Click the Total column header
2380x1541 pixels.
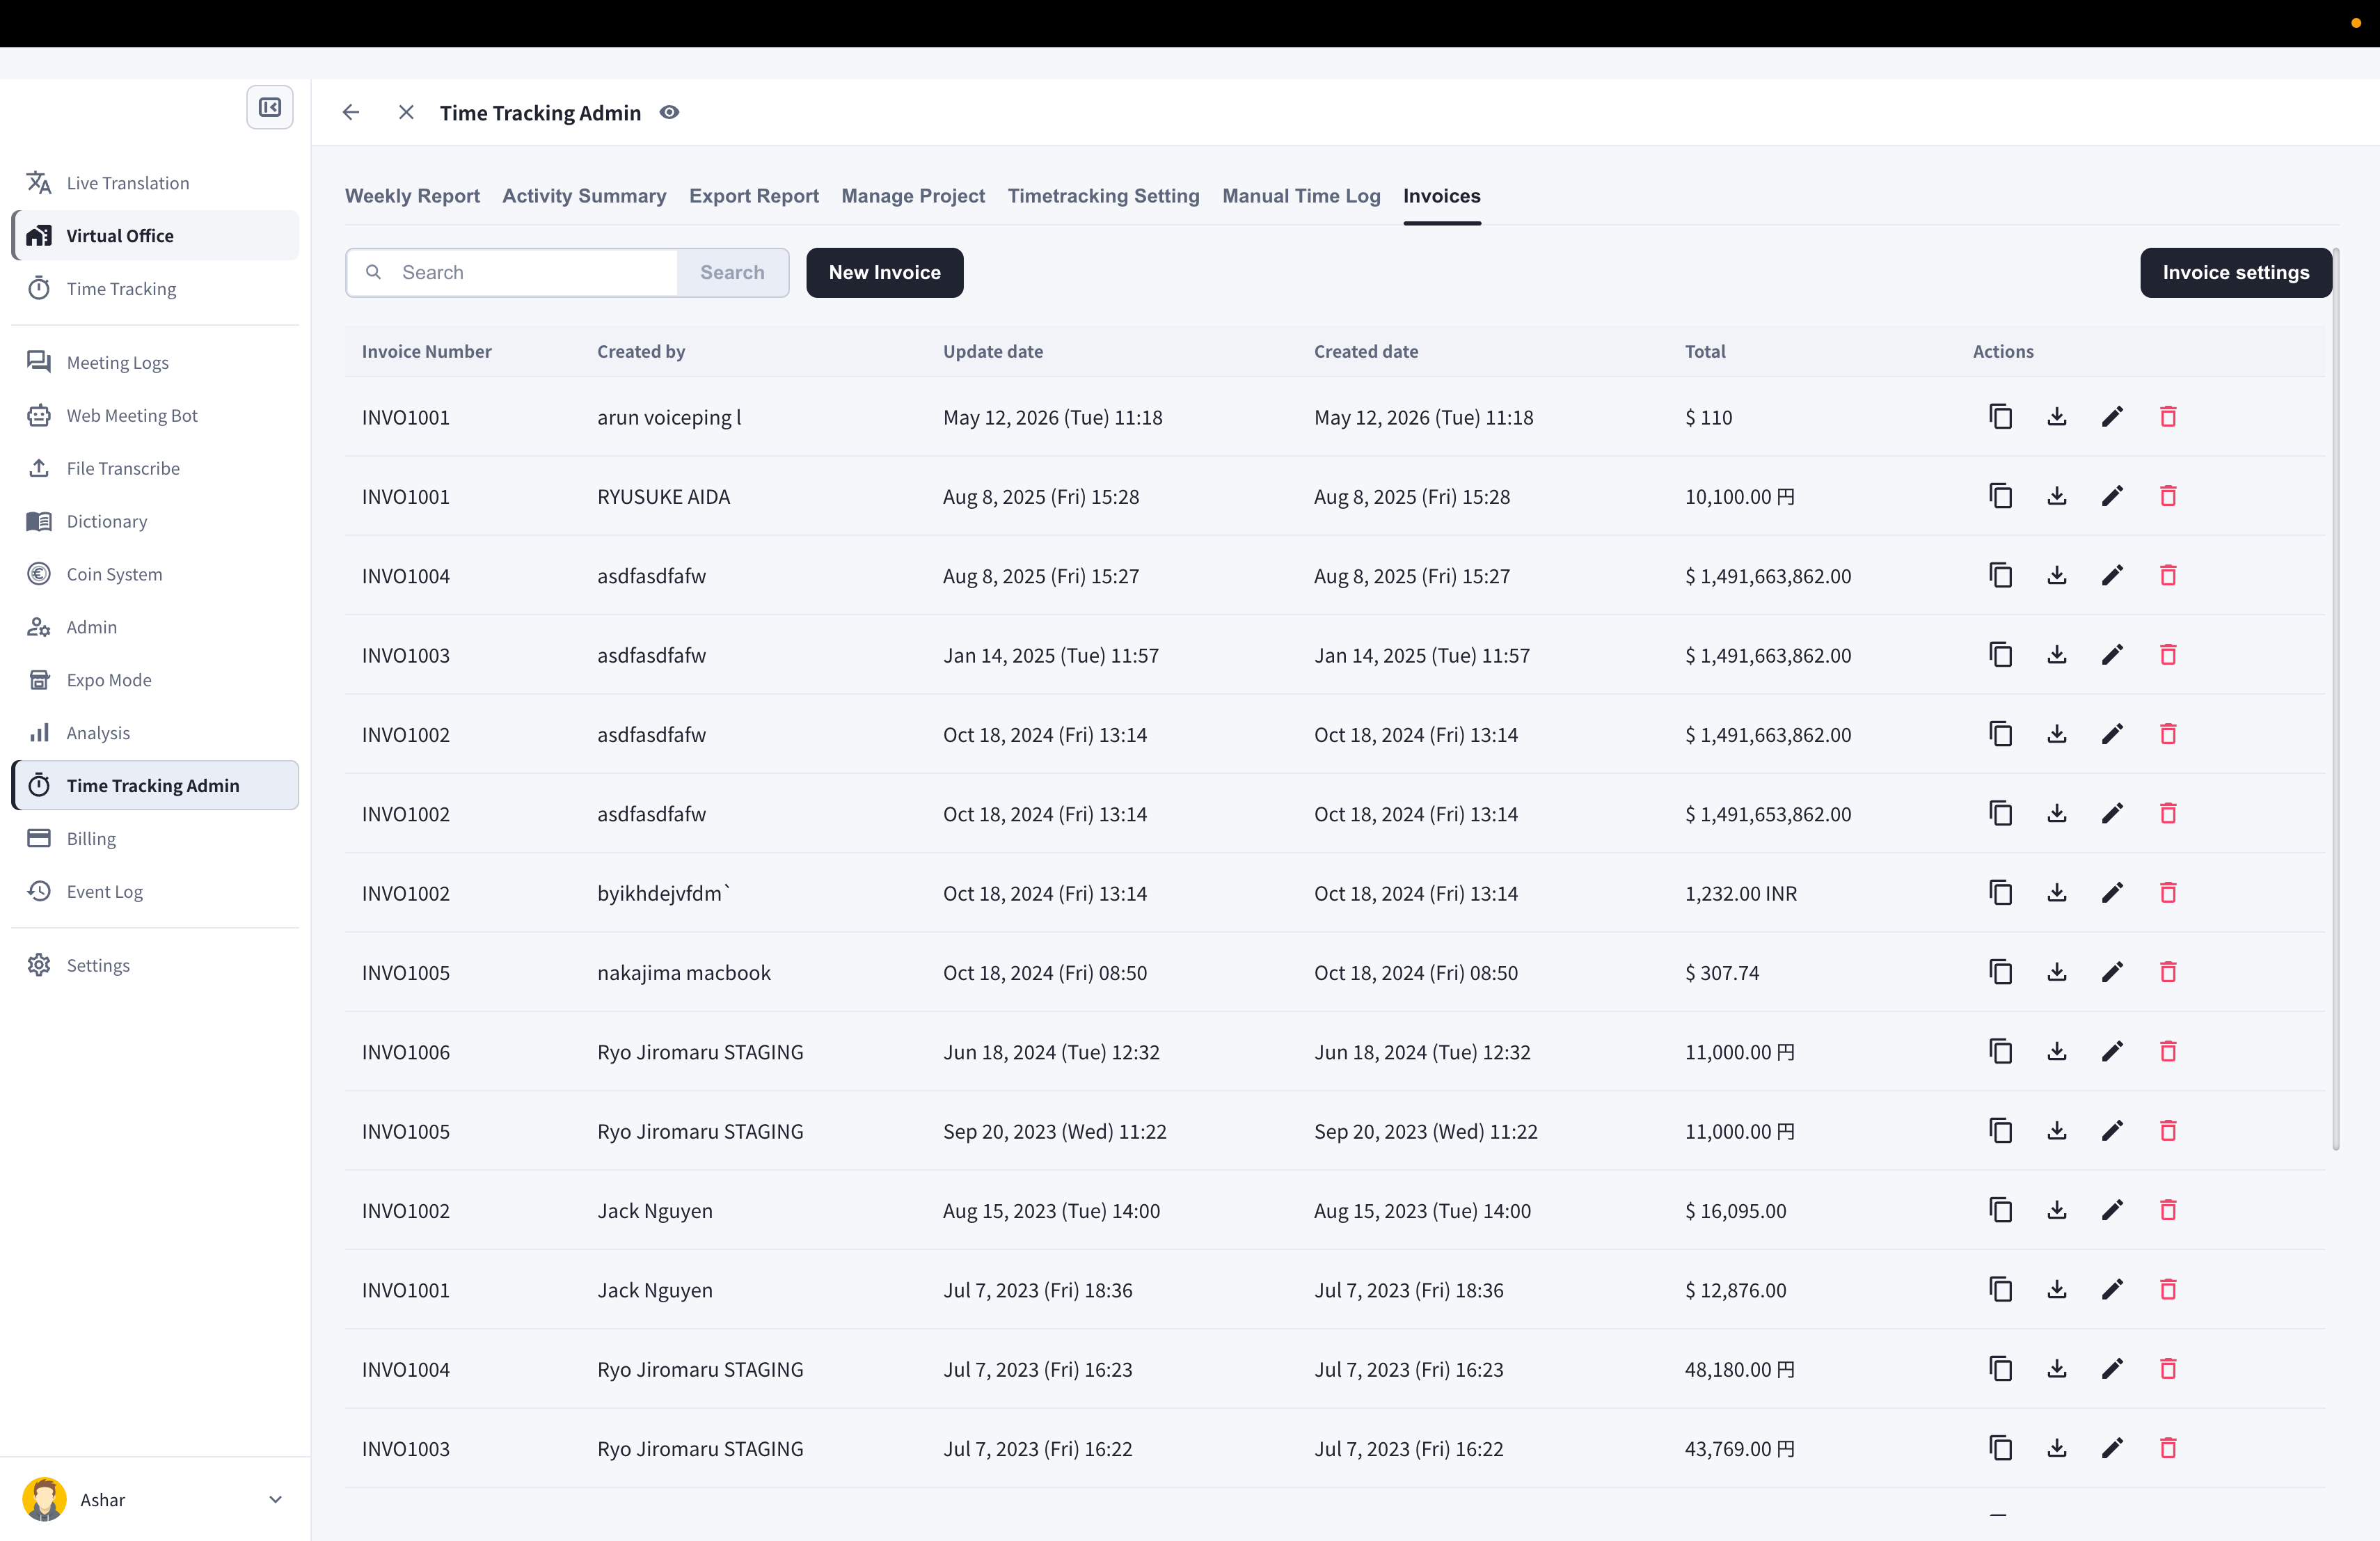(x=1705, y=351)
